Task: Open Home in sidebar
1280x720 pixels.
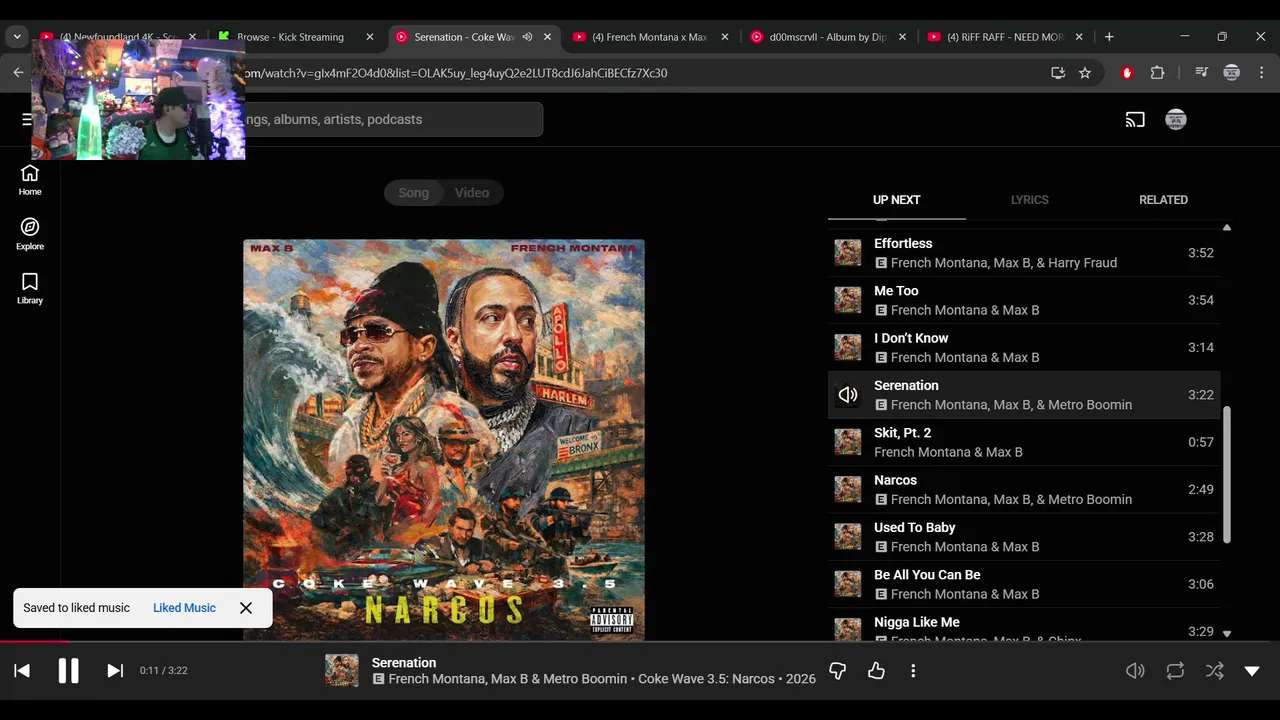Action: click(30, 180)
